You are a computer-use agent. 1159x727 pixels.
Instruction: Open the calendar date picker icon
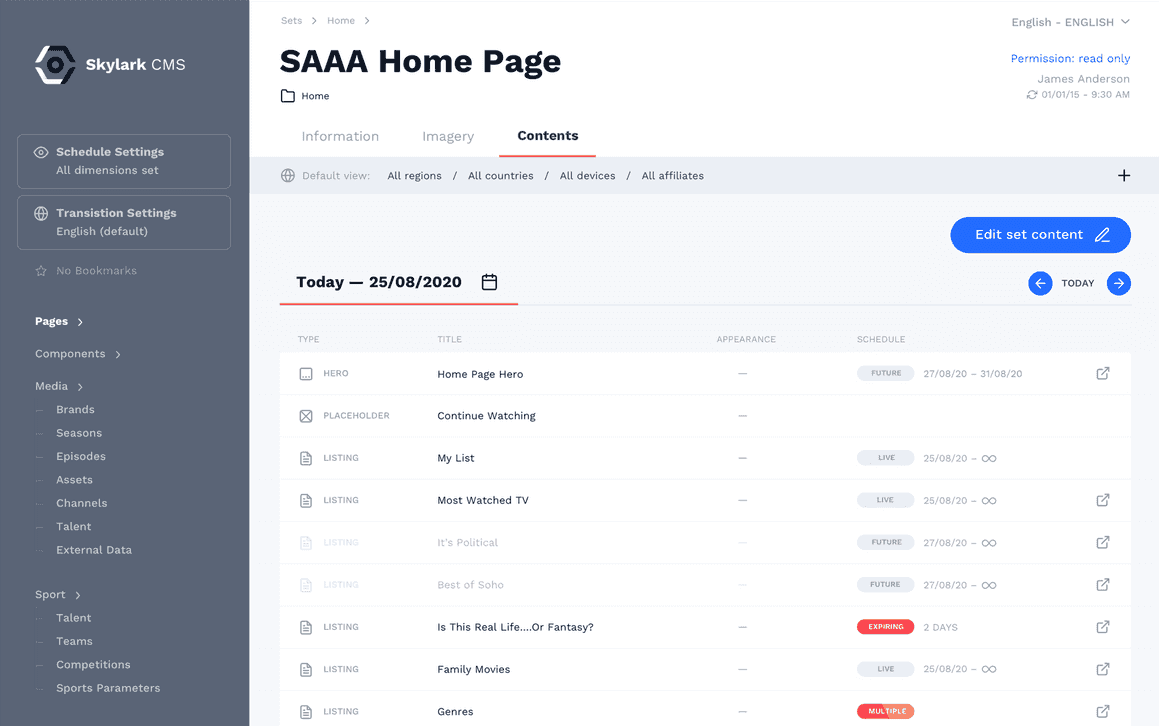coord(489,282)
